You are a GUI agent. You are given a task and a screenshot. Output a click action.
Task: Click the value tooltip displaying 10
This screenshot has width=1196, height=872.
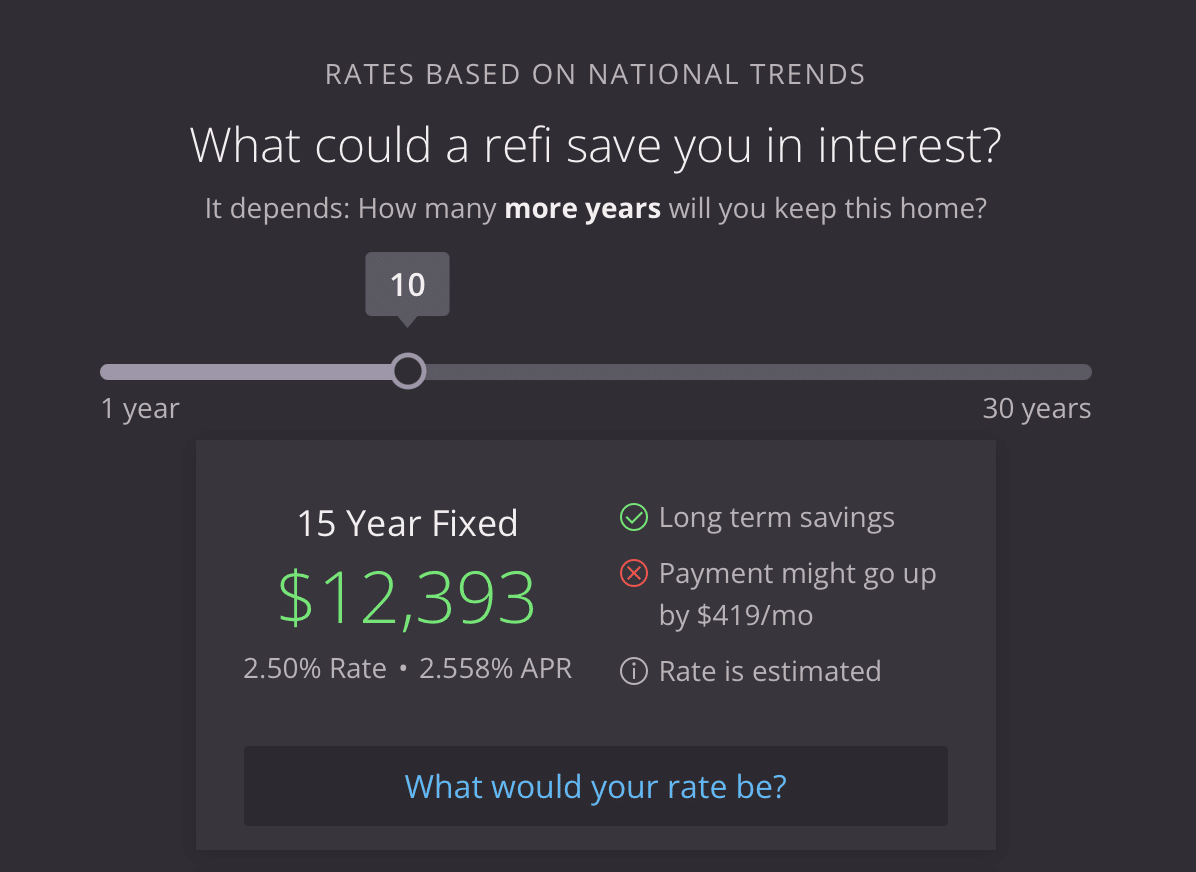tap(407, 284)
